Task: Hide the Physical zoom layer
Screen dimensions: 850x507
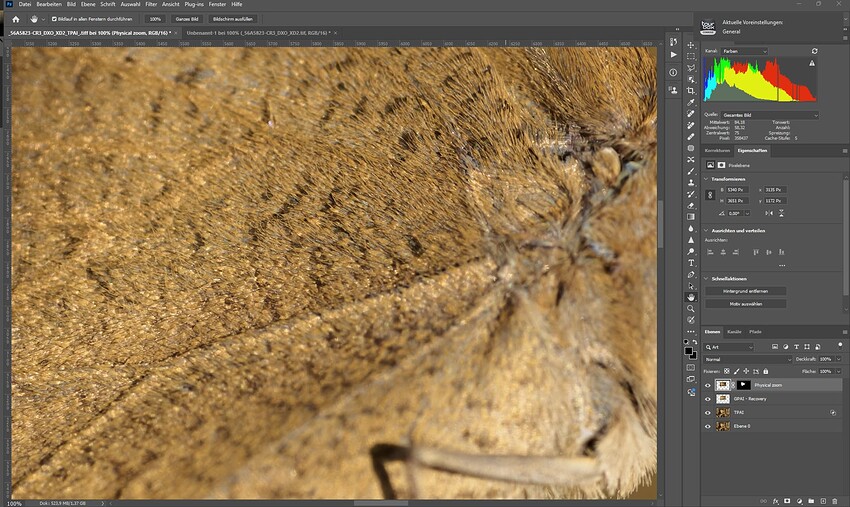Action: tap(707, 386)
